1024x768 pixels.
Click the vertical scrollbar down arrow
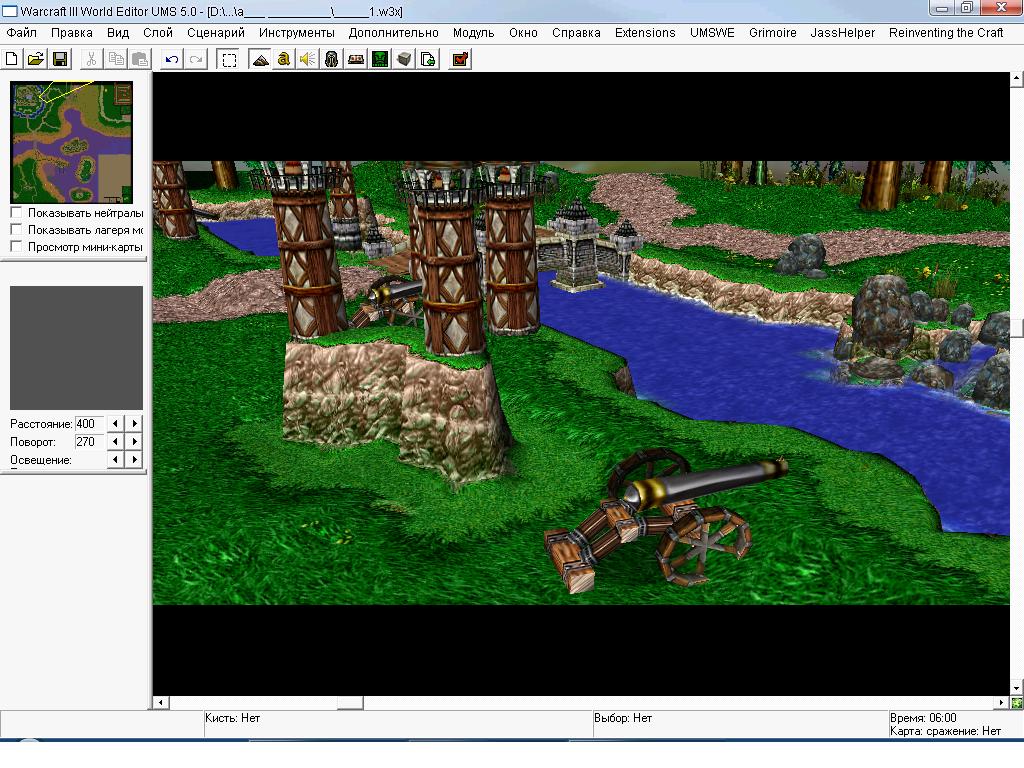(x=1017, y=688)
